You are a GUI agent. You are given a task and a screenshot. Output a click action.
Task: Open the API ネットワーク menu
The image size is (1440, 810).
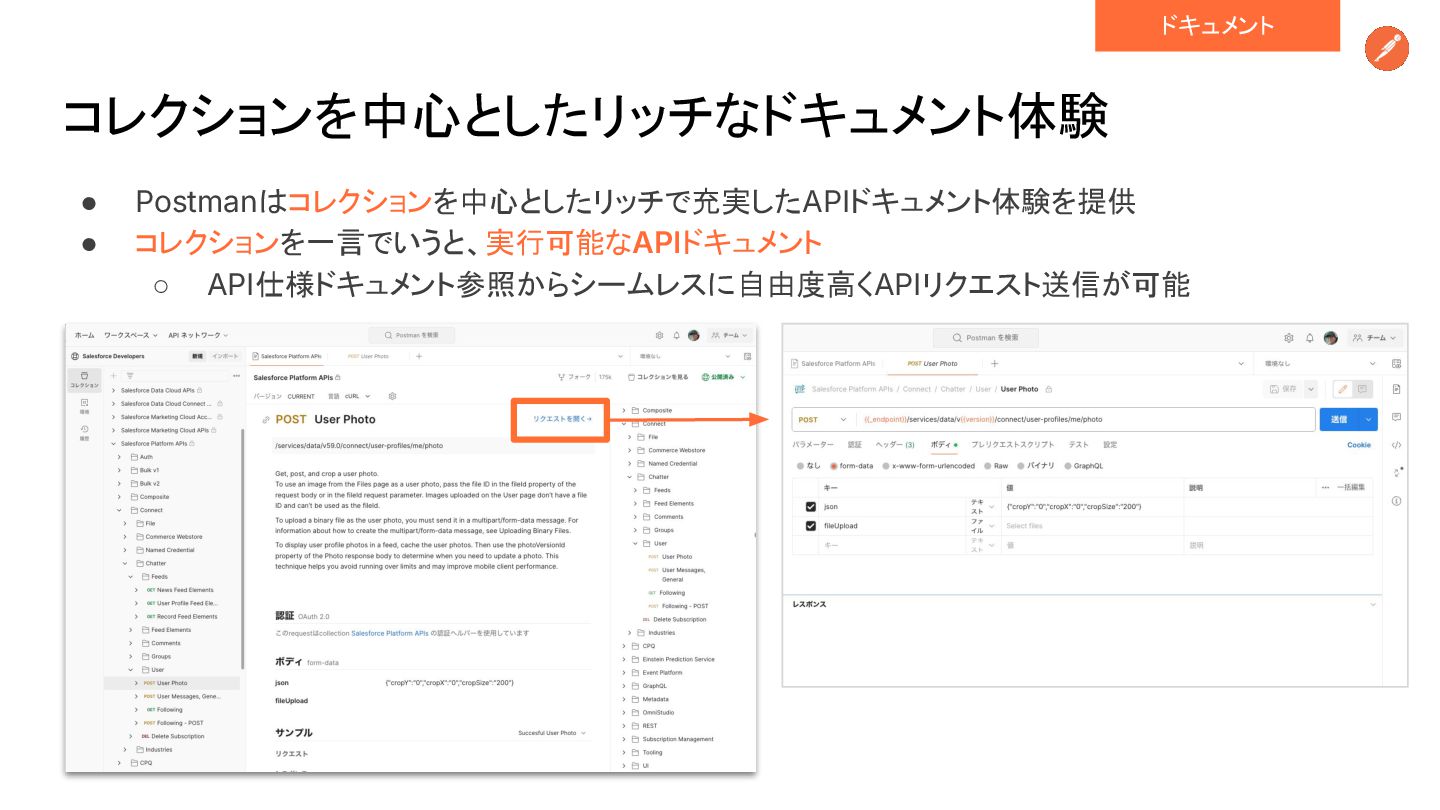tap(198, 336)
